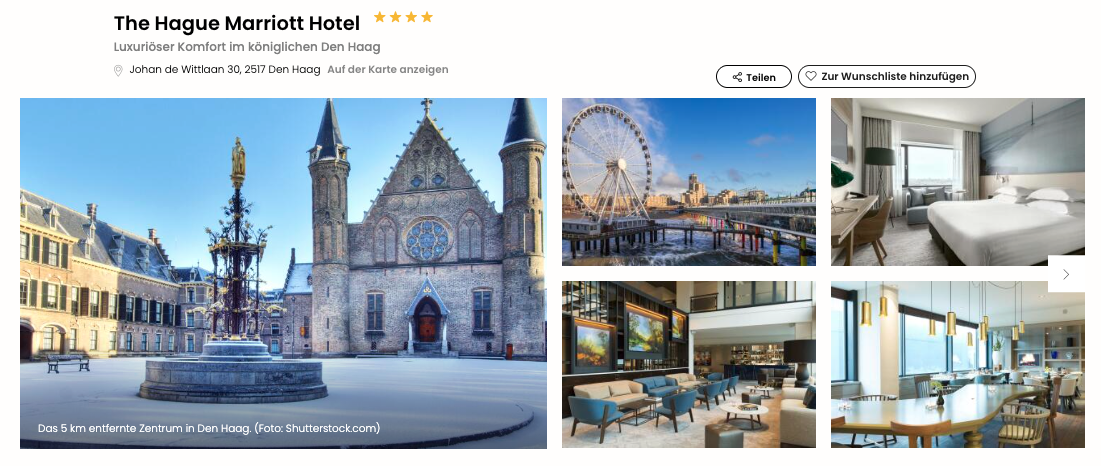
Task: Click the location pin icon beside address
Action: (x=118, y=70)
